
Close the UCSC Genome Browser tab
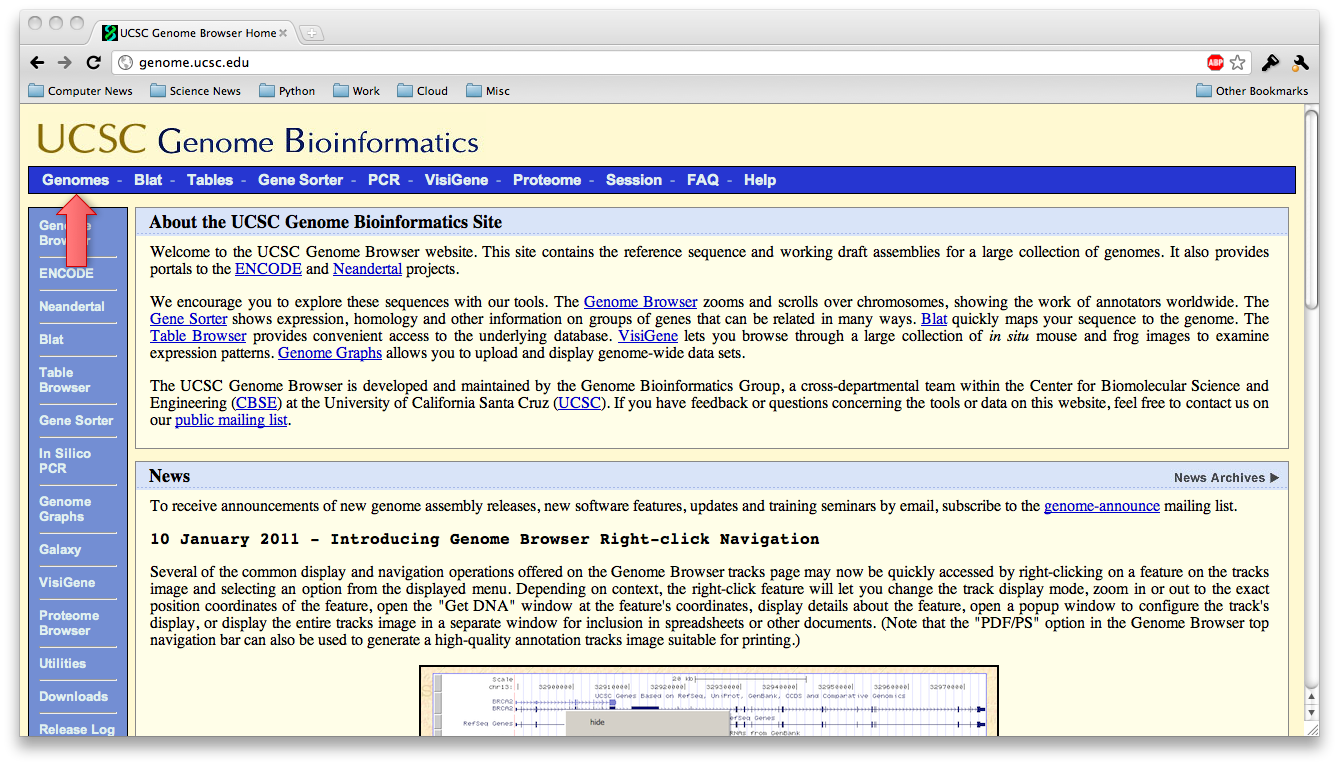[283, 33]
